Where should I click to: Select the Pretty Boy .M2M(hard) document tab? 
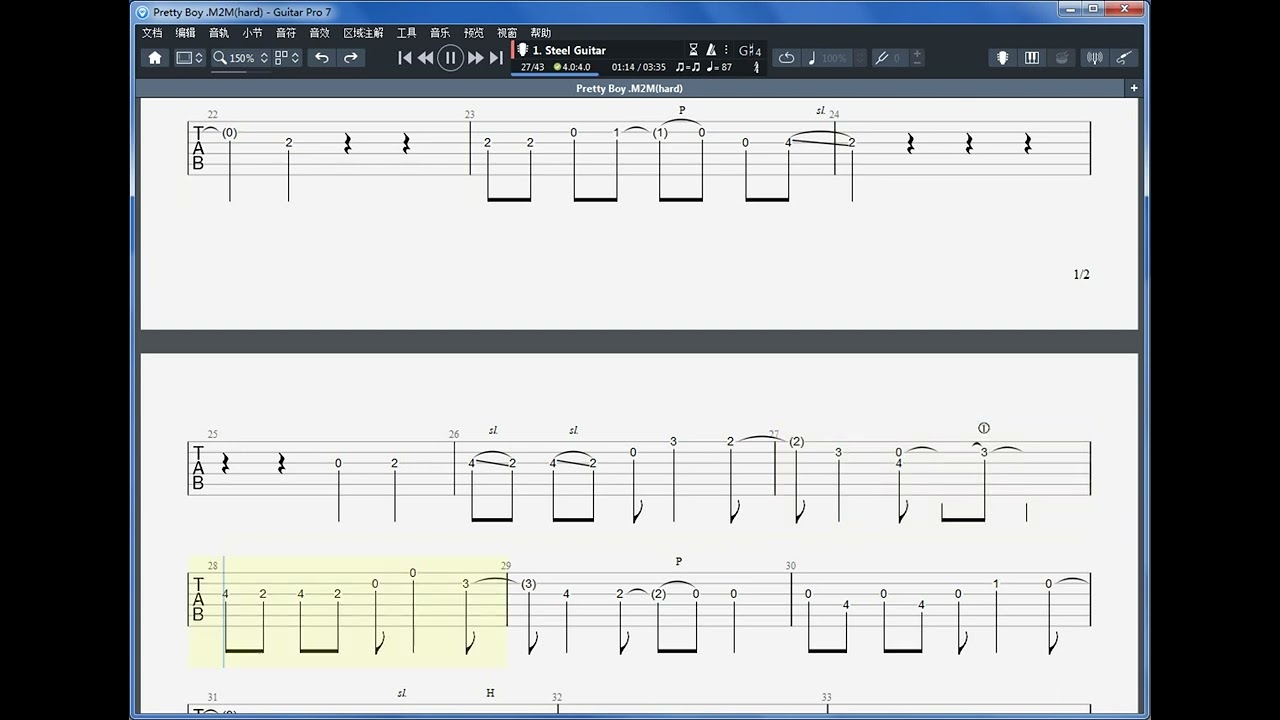629,88
